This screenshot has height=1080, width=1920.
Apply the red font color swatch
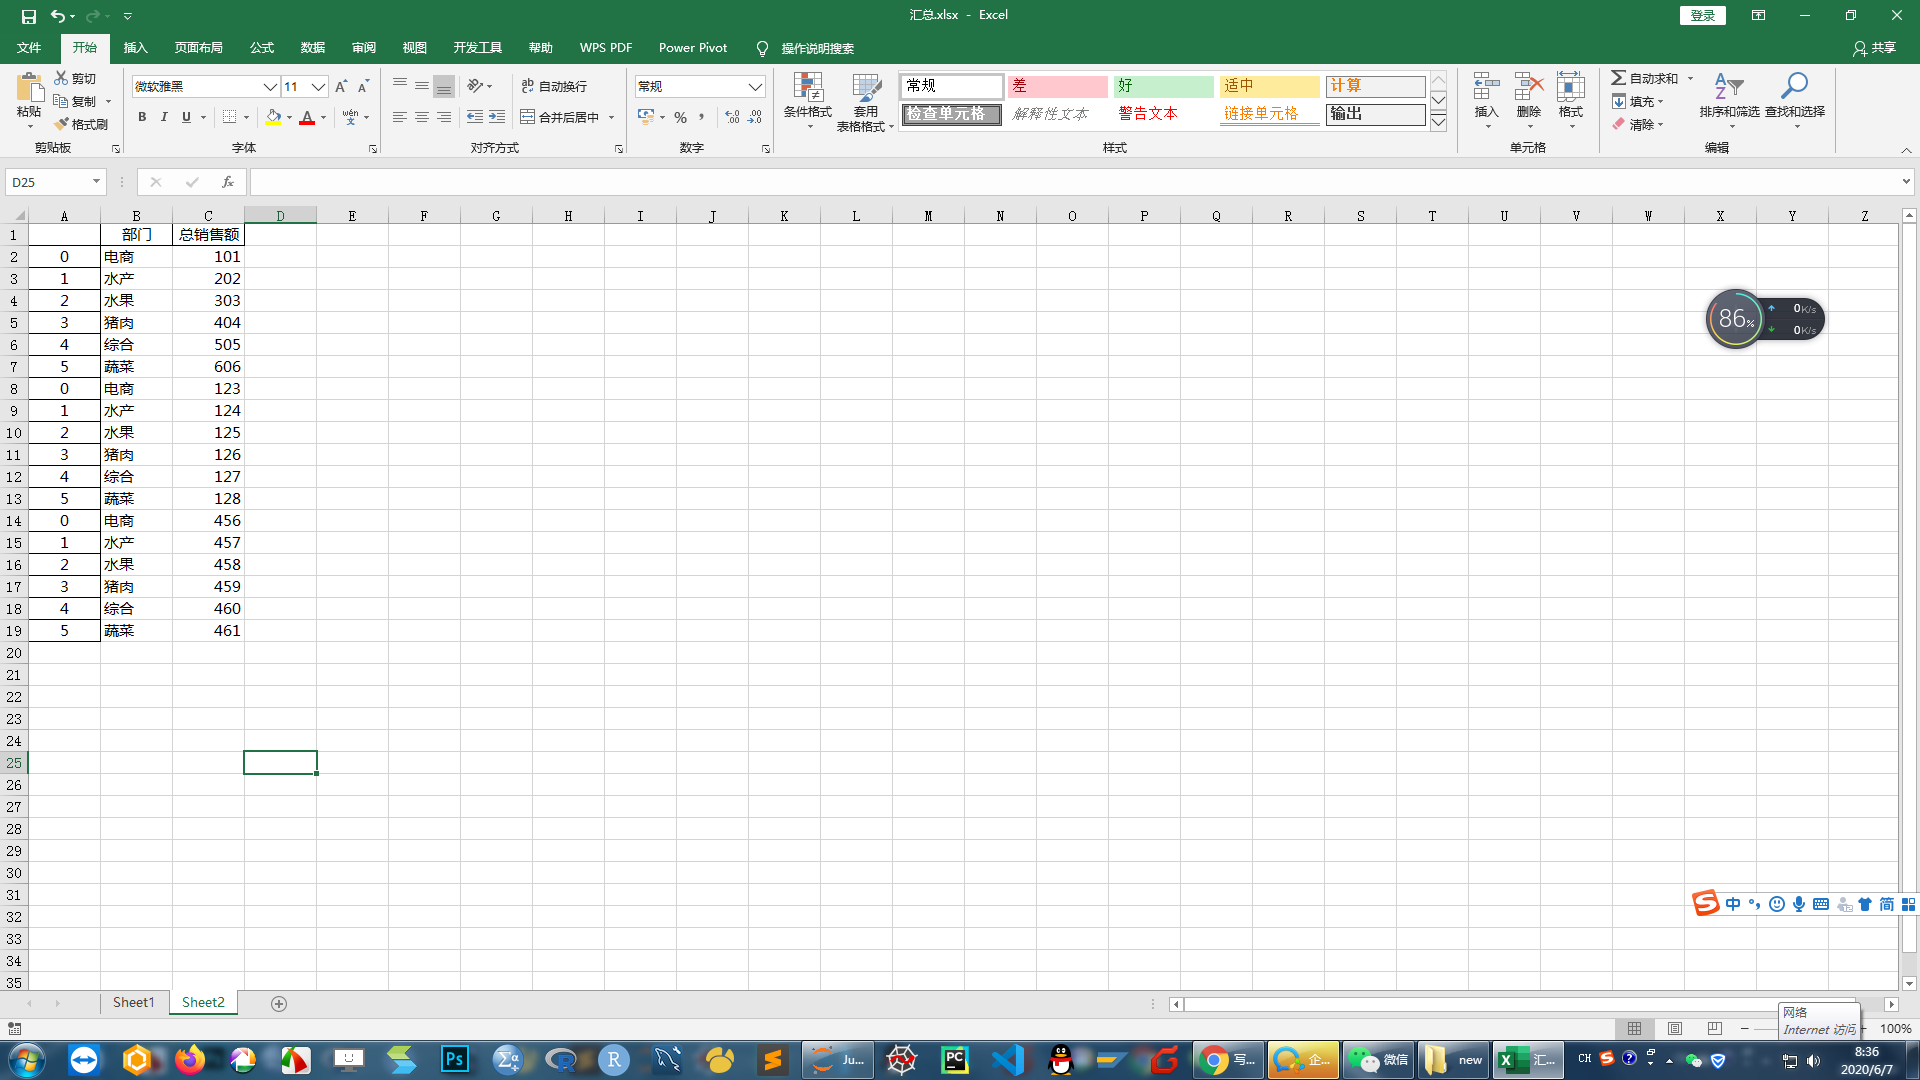[307, 118]
